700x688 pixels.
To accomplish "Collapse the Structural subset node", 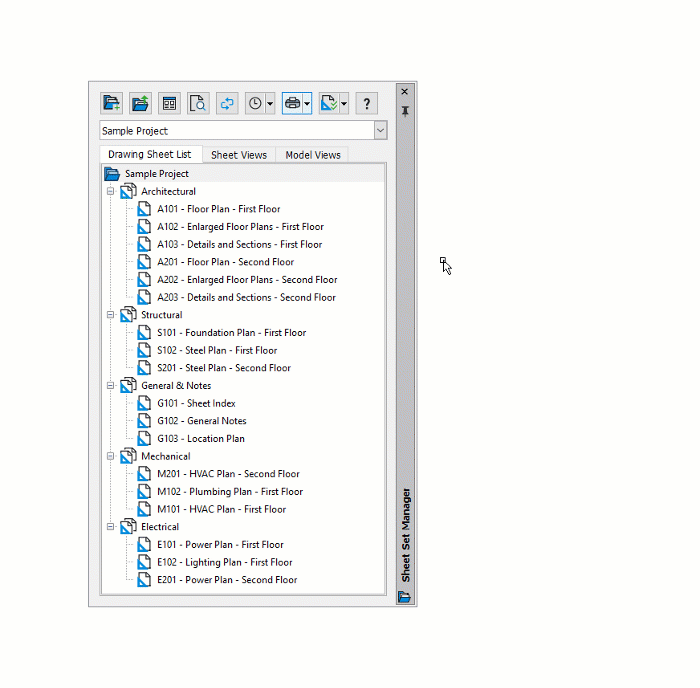I will click(110, 315).
